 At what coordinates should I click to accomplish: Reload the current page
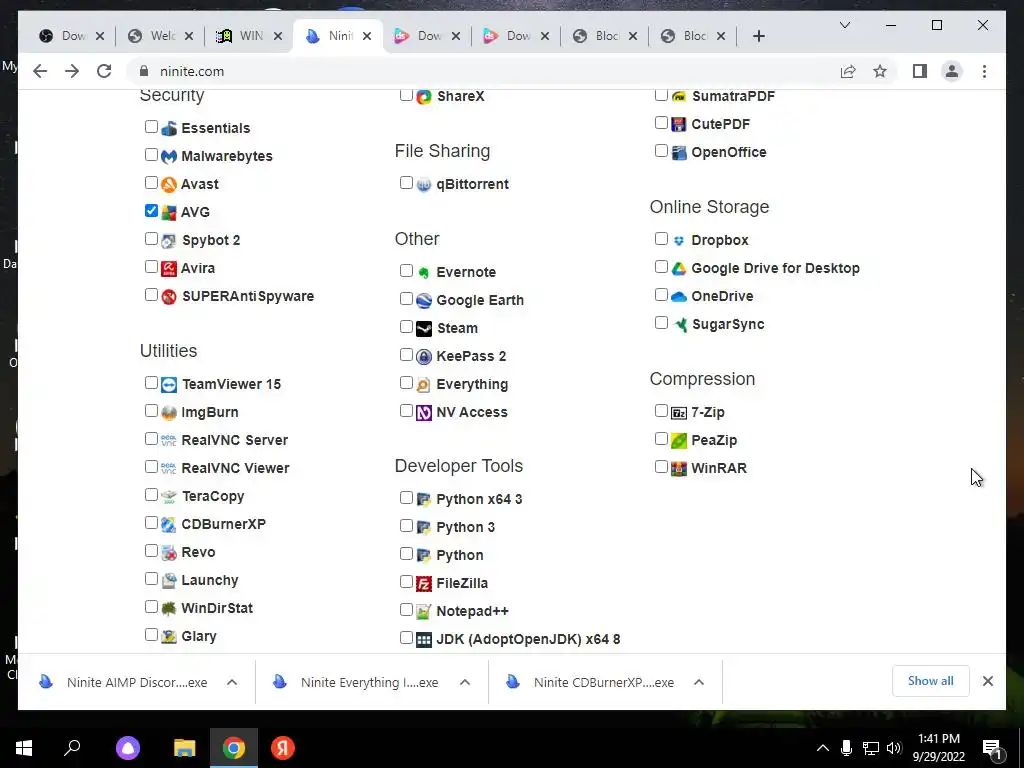point(104,71)
